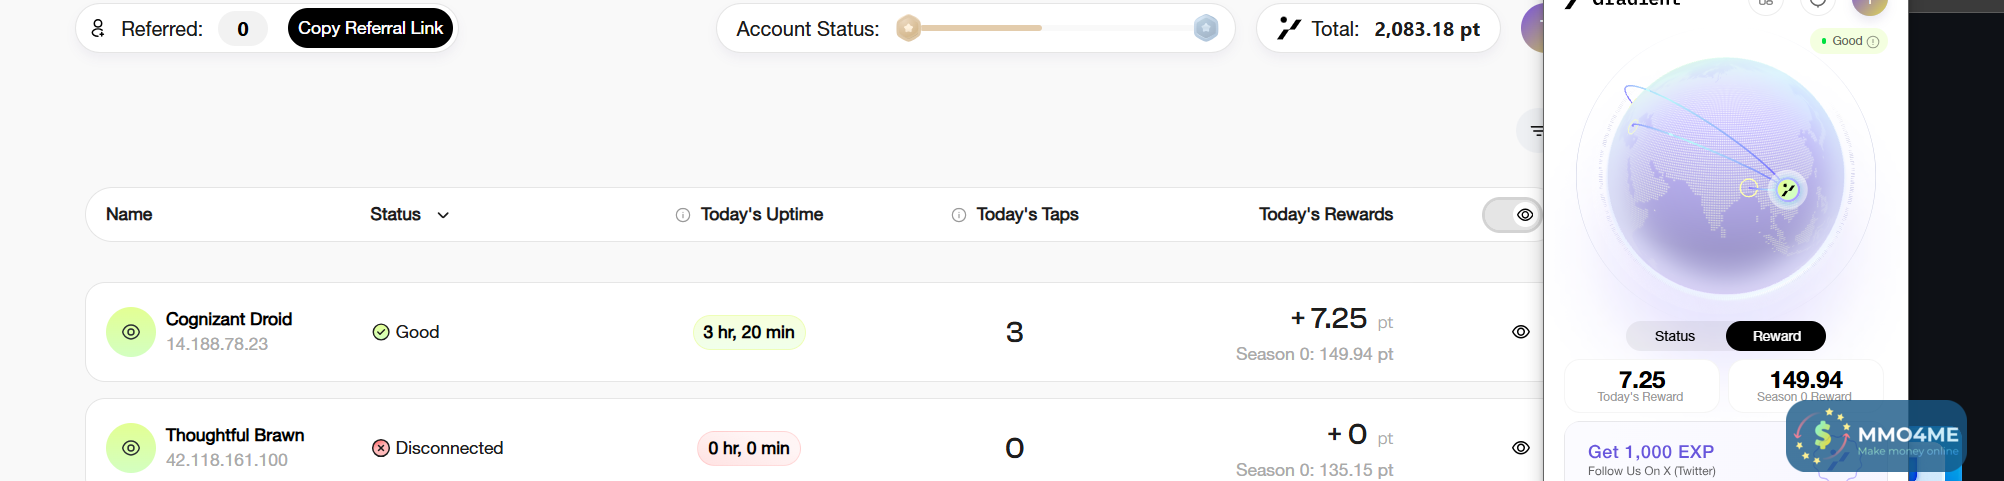Click the info icon beside Today's Uptime

[683, 215]
